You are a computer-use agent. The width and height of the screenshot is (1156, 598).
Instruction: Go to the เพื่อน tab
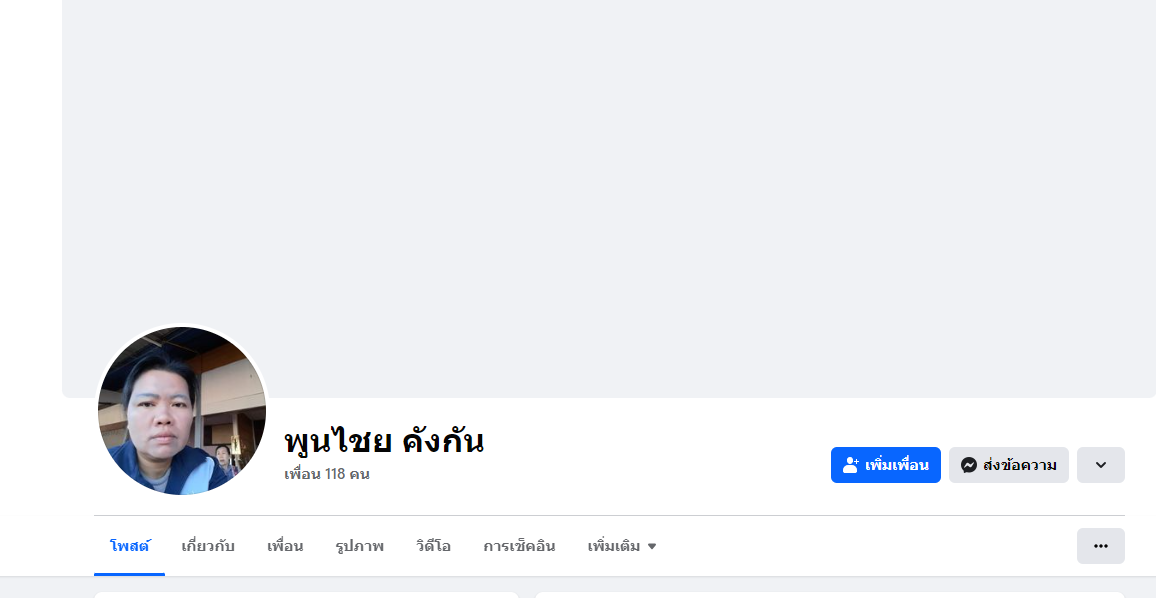285,546
